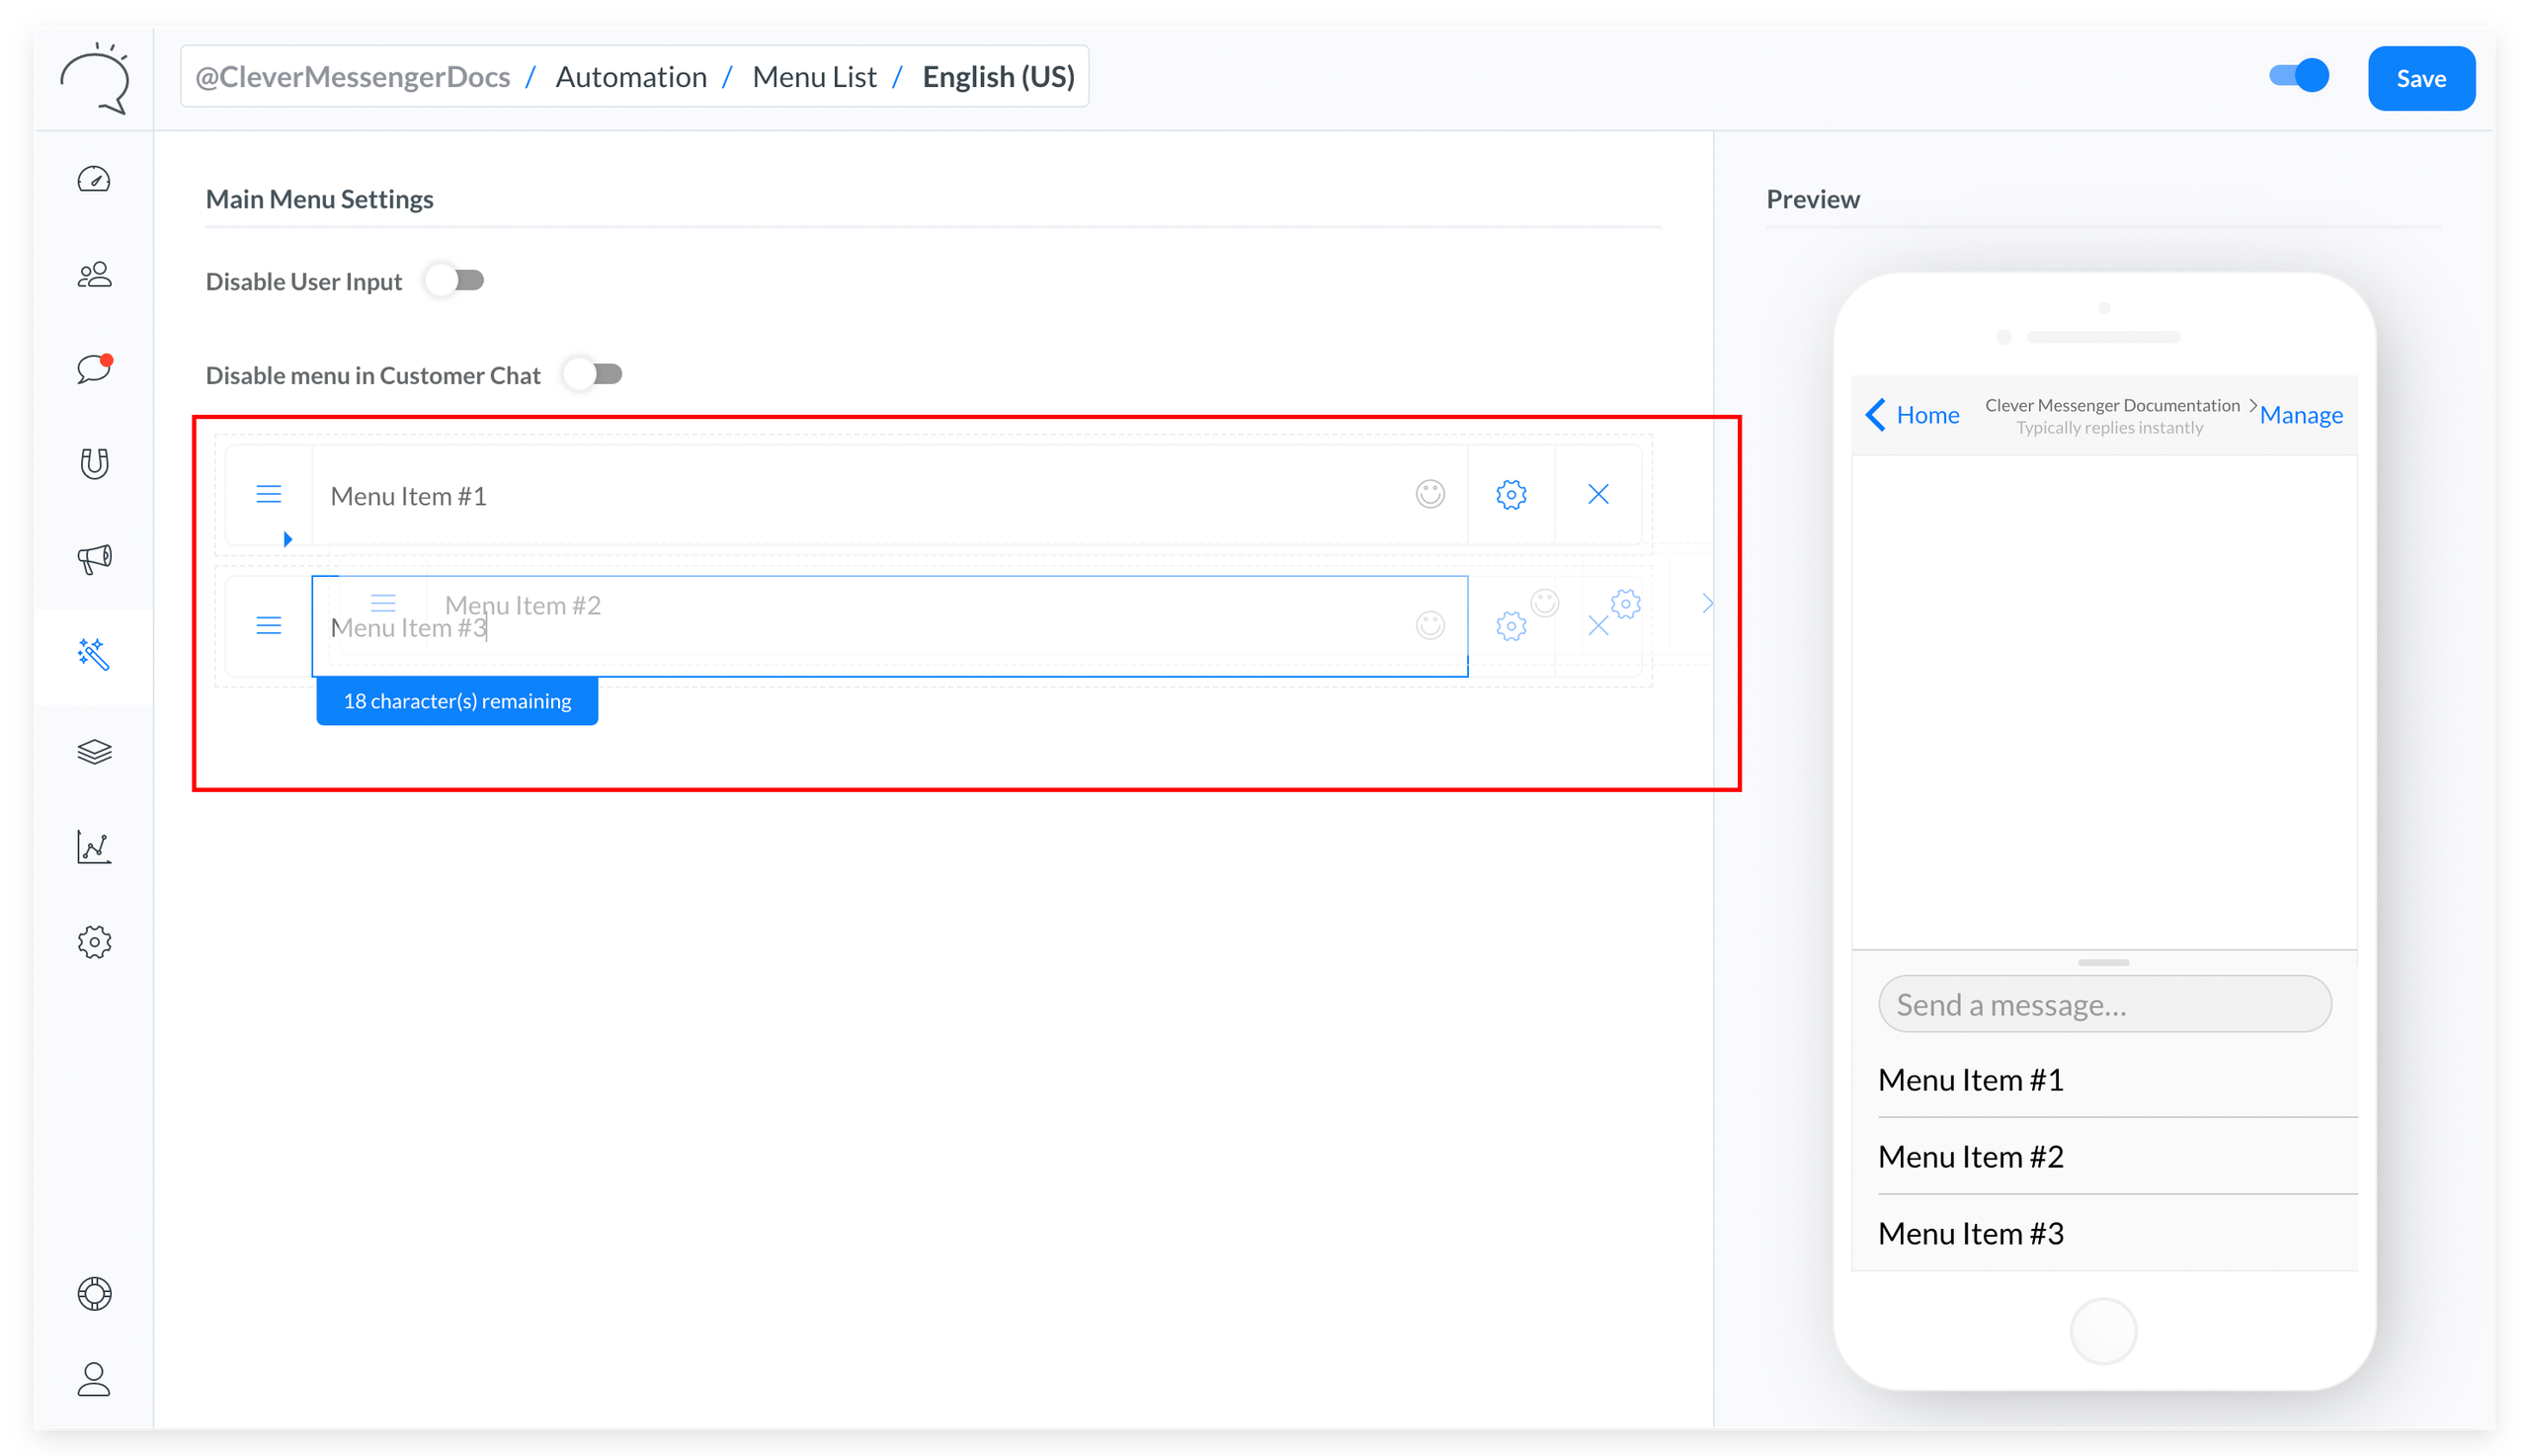Image resolution: width=2529 pixels, height=1456 pixels.
Task: Open live chat with red notification
Action: [x=94, y=369]
